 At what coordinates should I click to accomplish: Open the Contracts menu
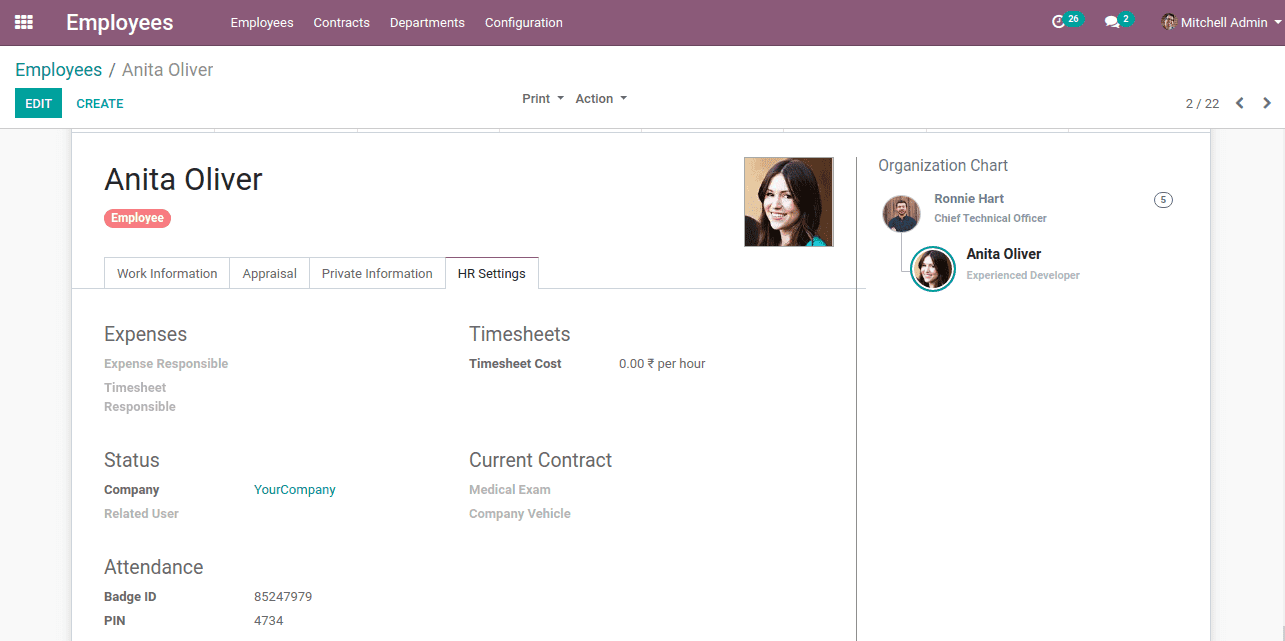(341, 22)
